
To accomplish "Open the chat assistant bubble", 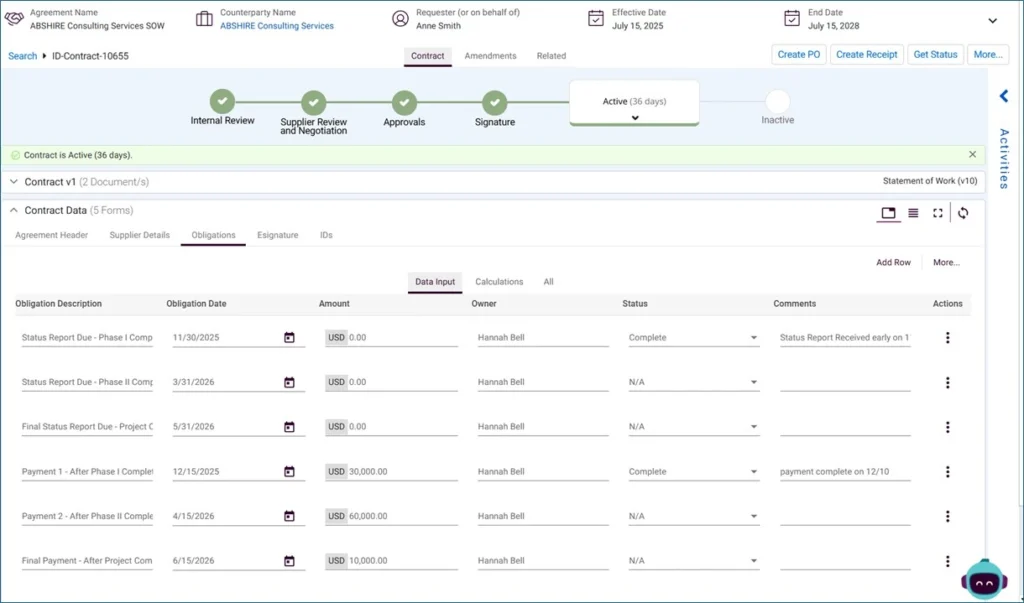I will click(984, 580).
